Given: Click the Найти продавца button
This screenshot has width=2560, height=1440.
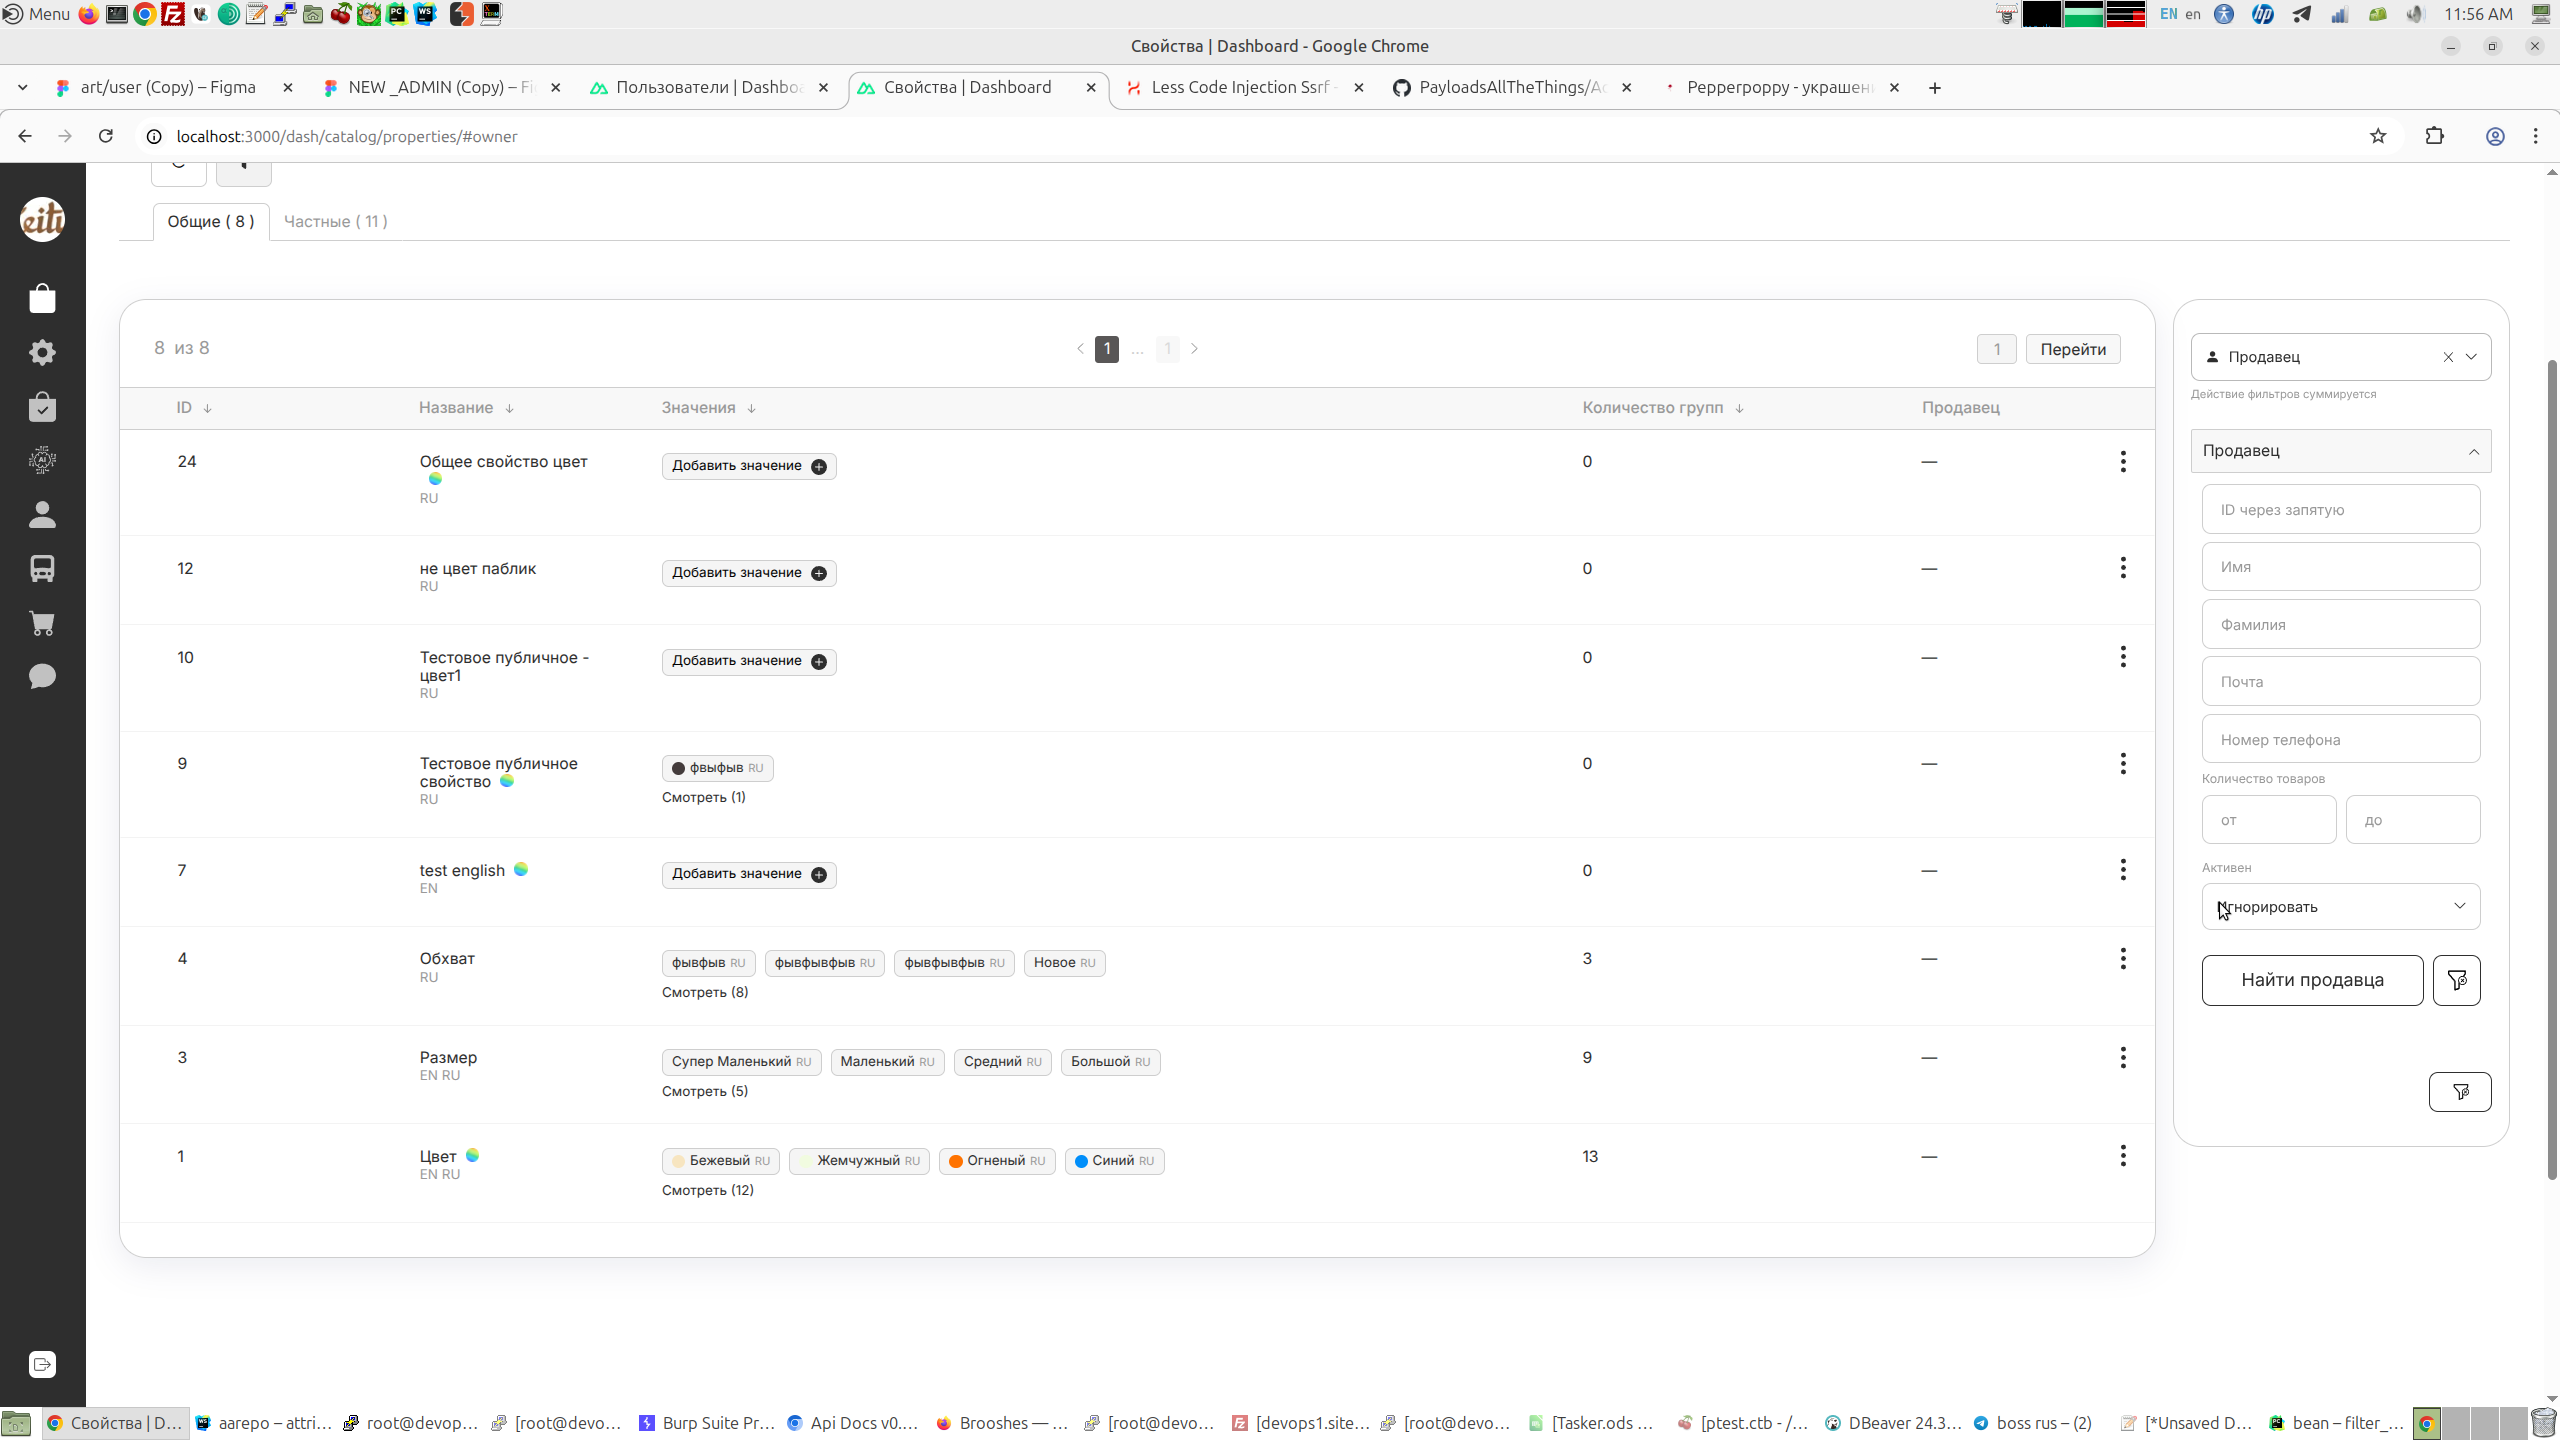Looking at the screenshot, I should pyautogui.click(x=2311, y=980).
